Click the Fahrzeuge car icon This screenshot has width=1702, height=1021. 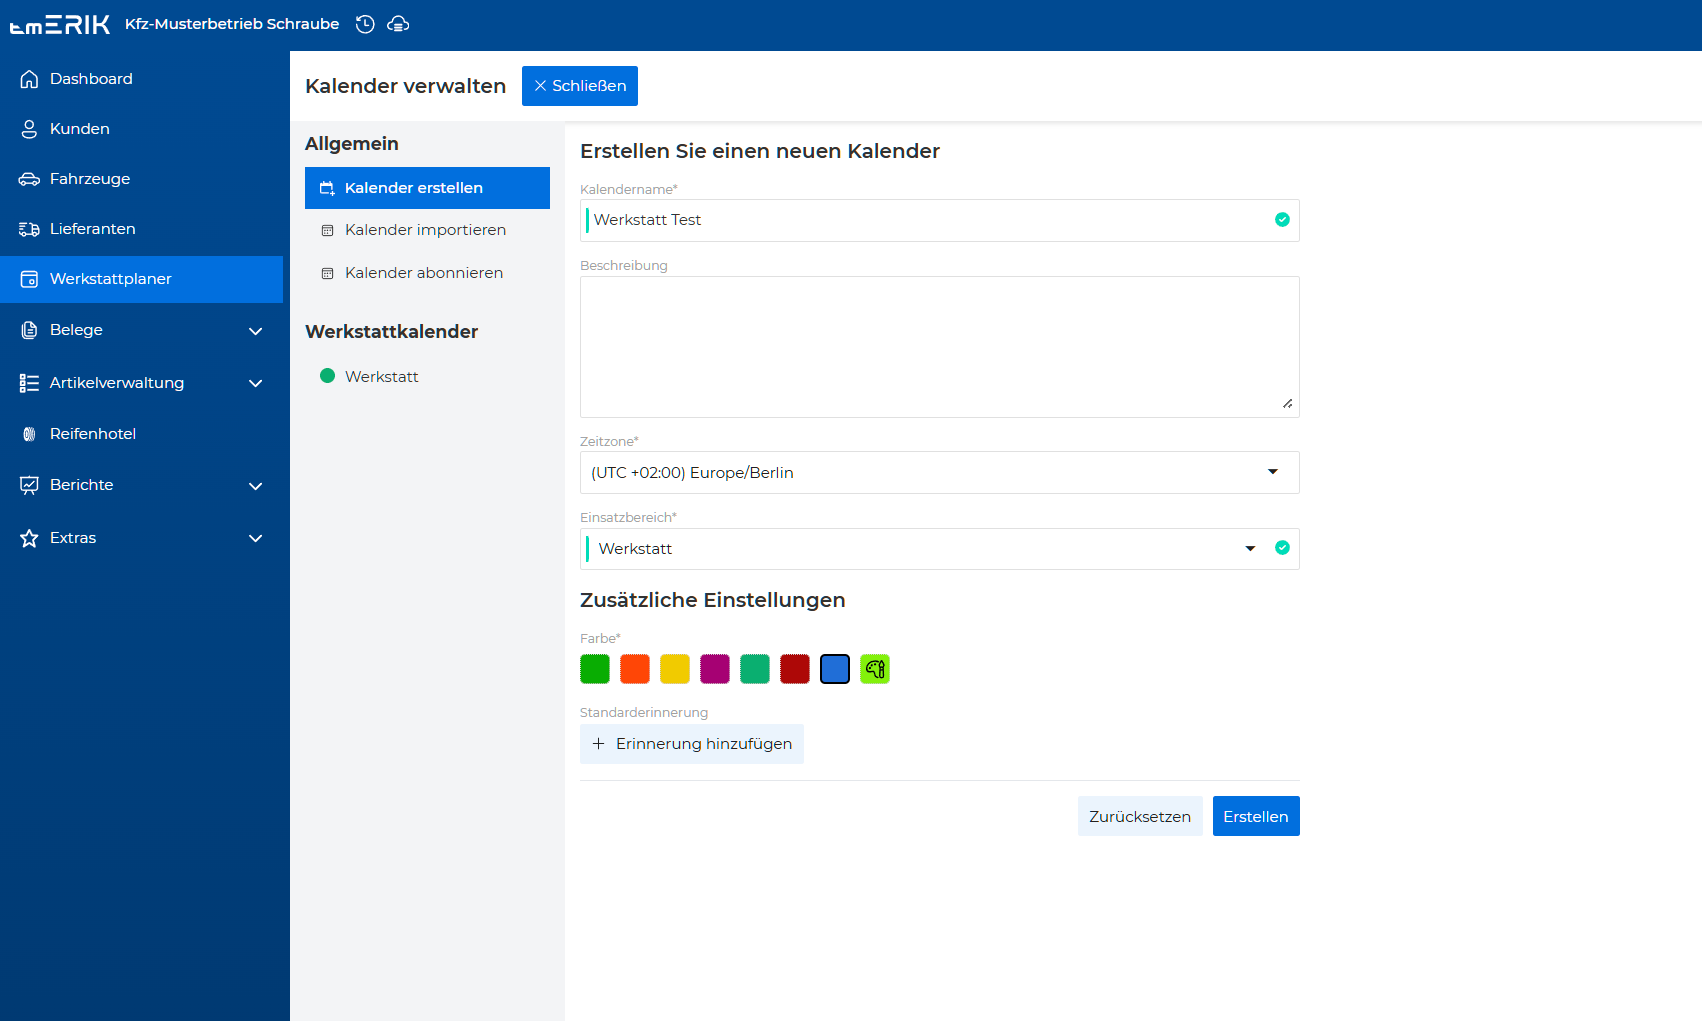click(29, 179)
